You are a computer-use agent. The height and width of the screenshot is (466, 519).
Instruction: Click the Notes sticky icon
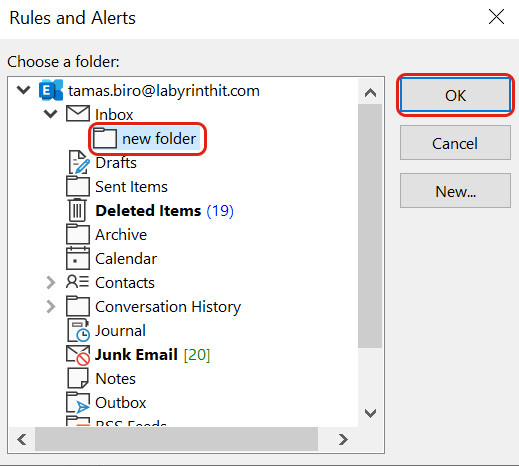pos(78,378)
